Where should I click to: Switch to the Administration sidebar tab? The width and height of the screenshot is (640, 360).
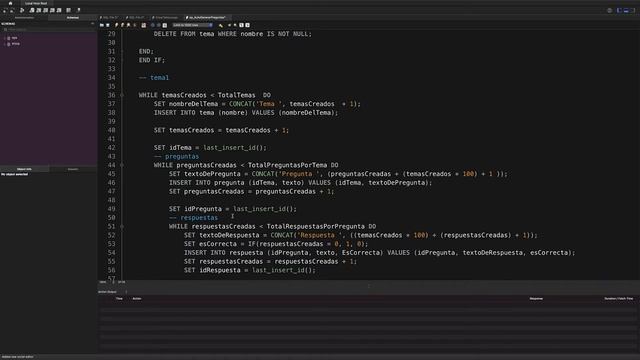24,18
